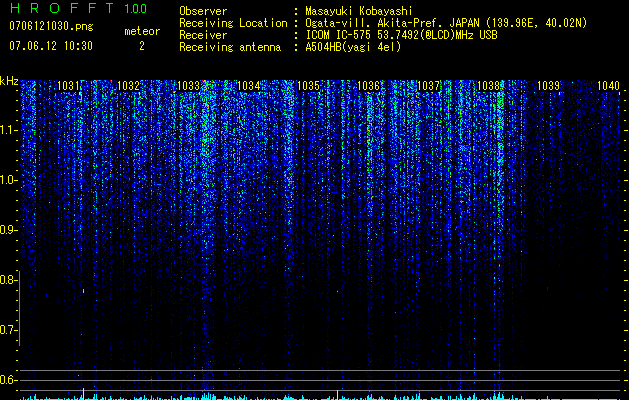Click the 0.9 kHz axis tick label
Screen dimensions: 629x400
(x=9, y=230)
